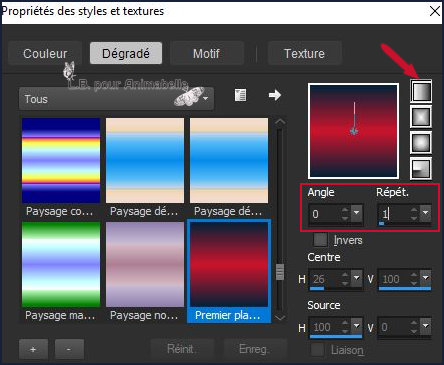
Task: Select the linear gradient style icon
Action: [421, 91]
